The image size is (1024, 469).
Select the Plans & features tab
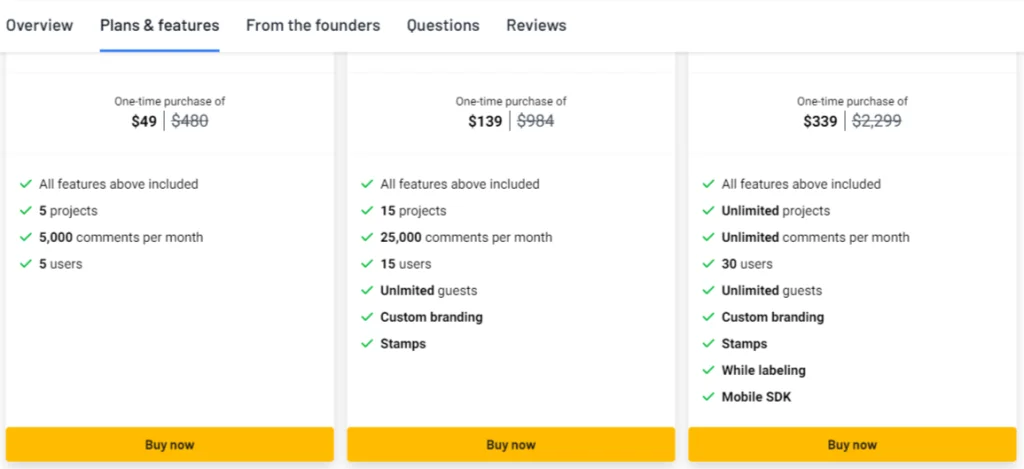(159, 25)
